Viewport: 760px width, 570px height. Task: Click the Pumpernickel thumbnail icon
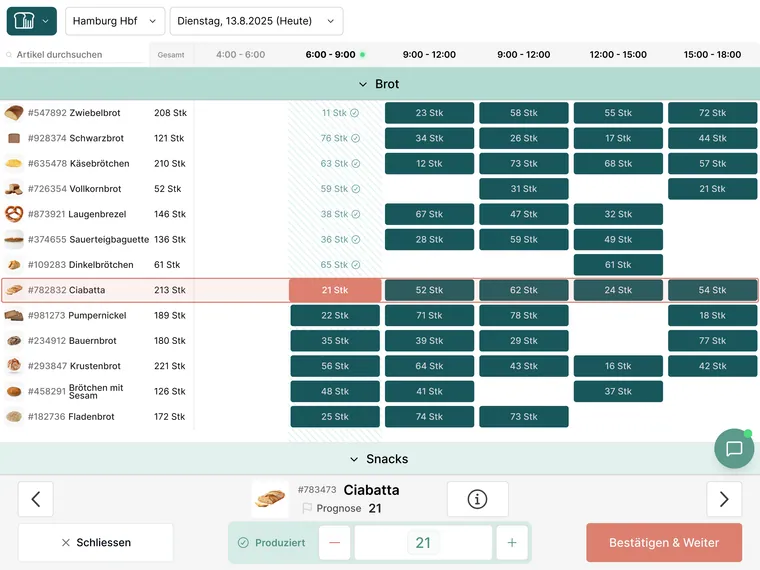[14, 316]
